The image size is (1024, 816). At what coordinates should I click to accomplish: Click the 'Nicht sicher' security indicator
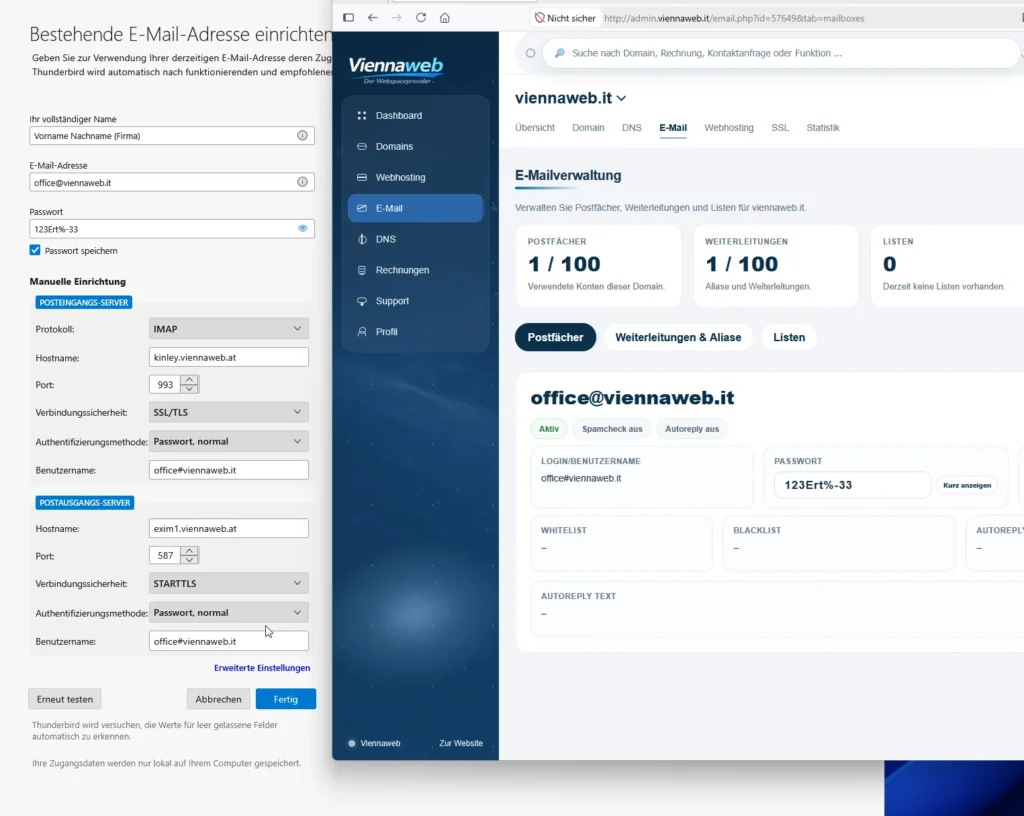pyautogui.click(x=565, y=18)
